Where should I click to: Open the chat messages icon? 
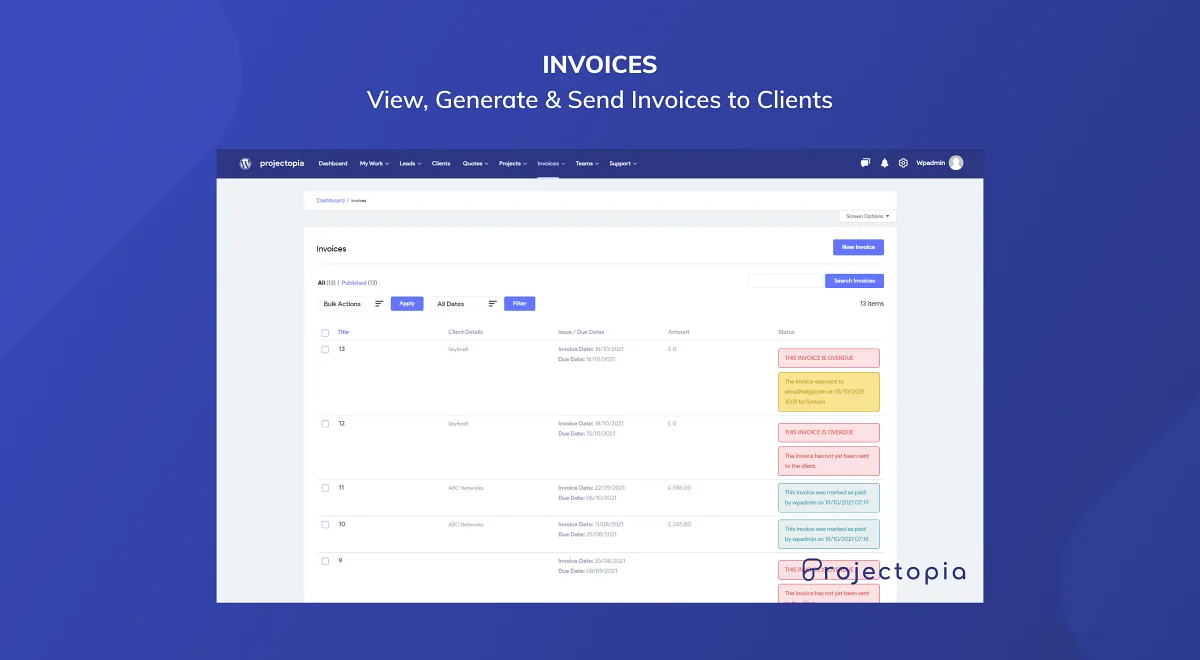tap(865, 163)
